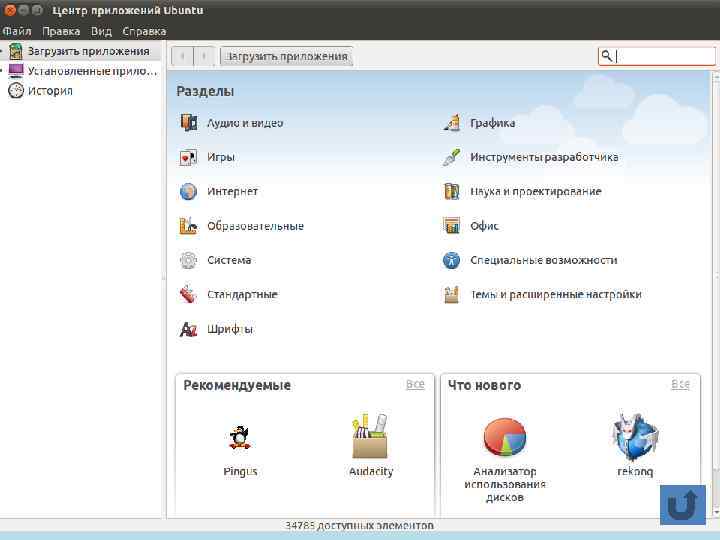The height and width of the screenshot is (540, 720).
Task: Open the Темы и расширенные настройки label
Action: 556,294
